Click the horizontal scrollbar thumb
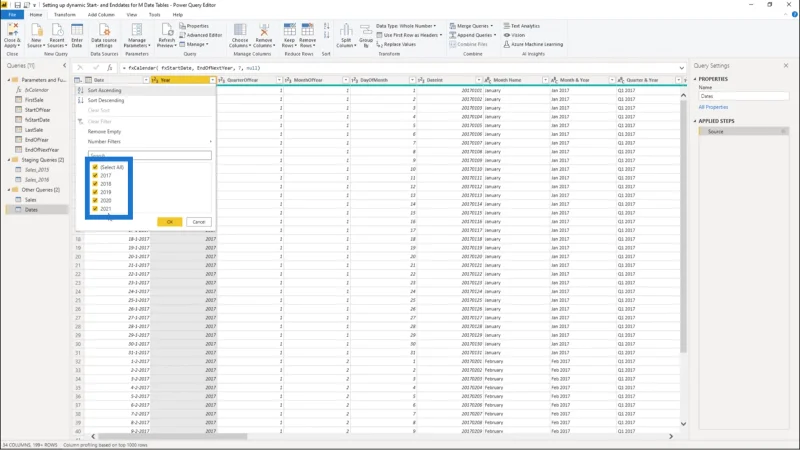 pyautogui.click(x=172, y=436)
